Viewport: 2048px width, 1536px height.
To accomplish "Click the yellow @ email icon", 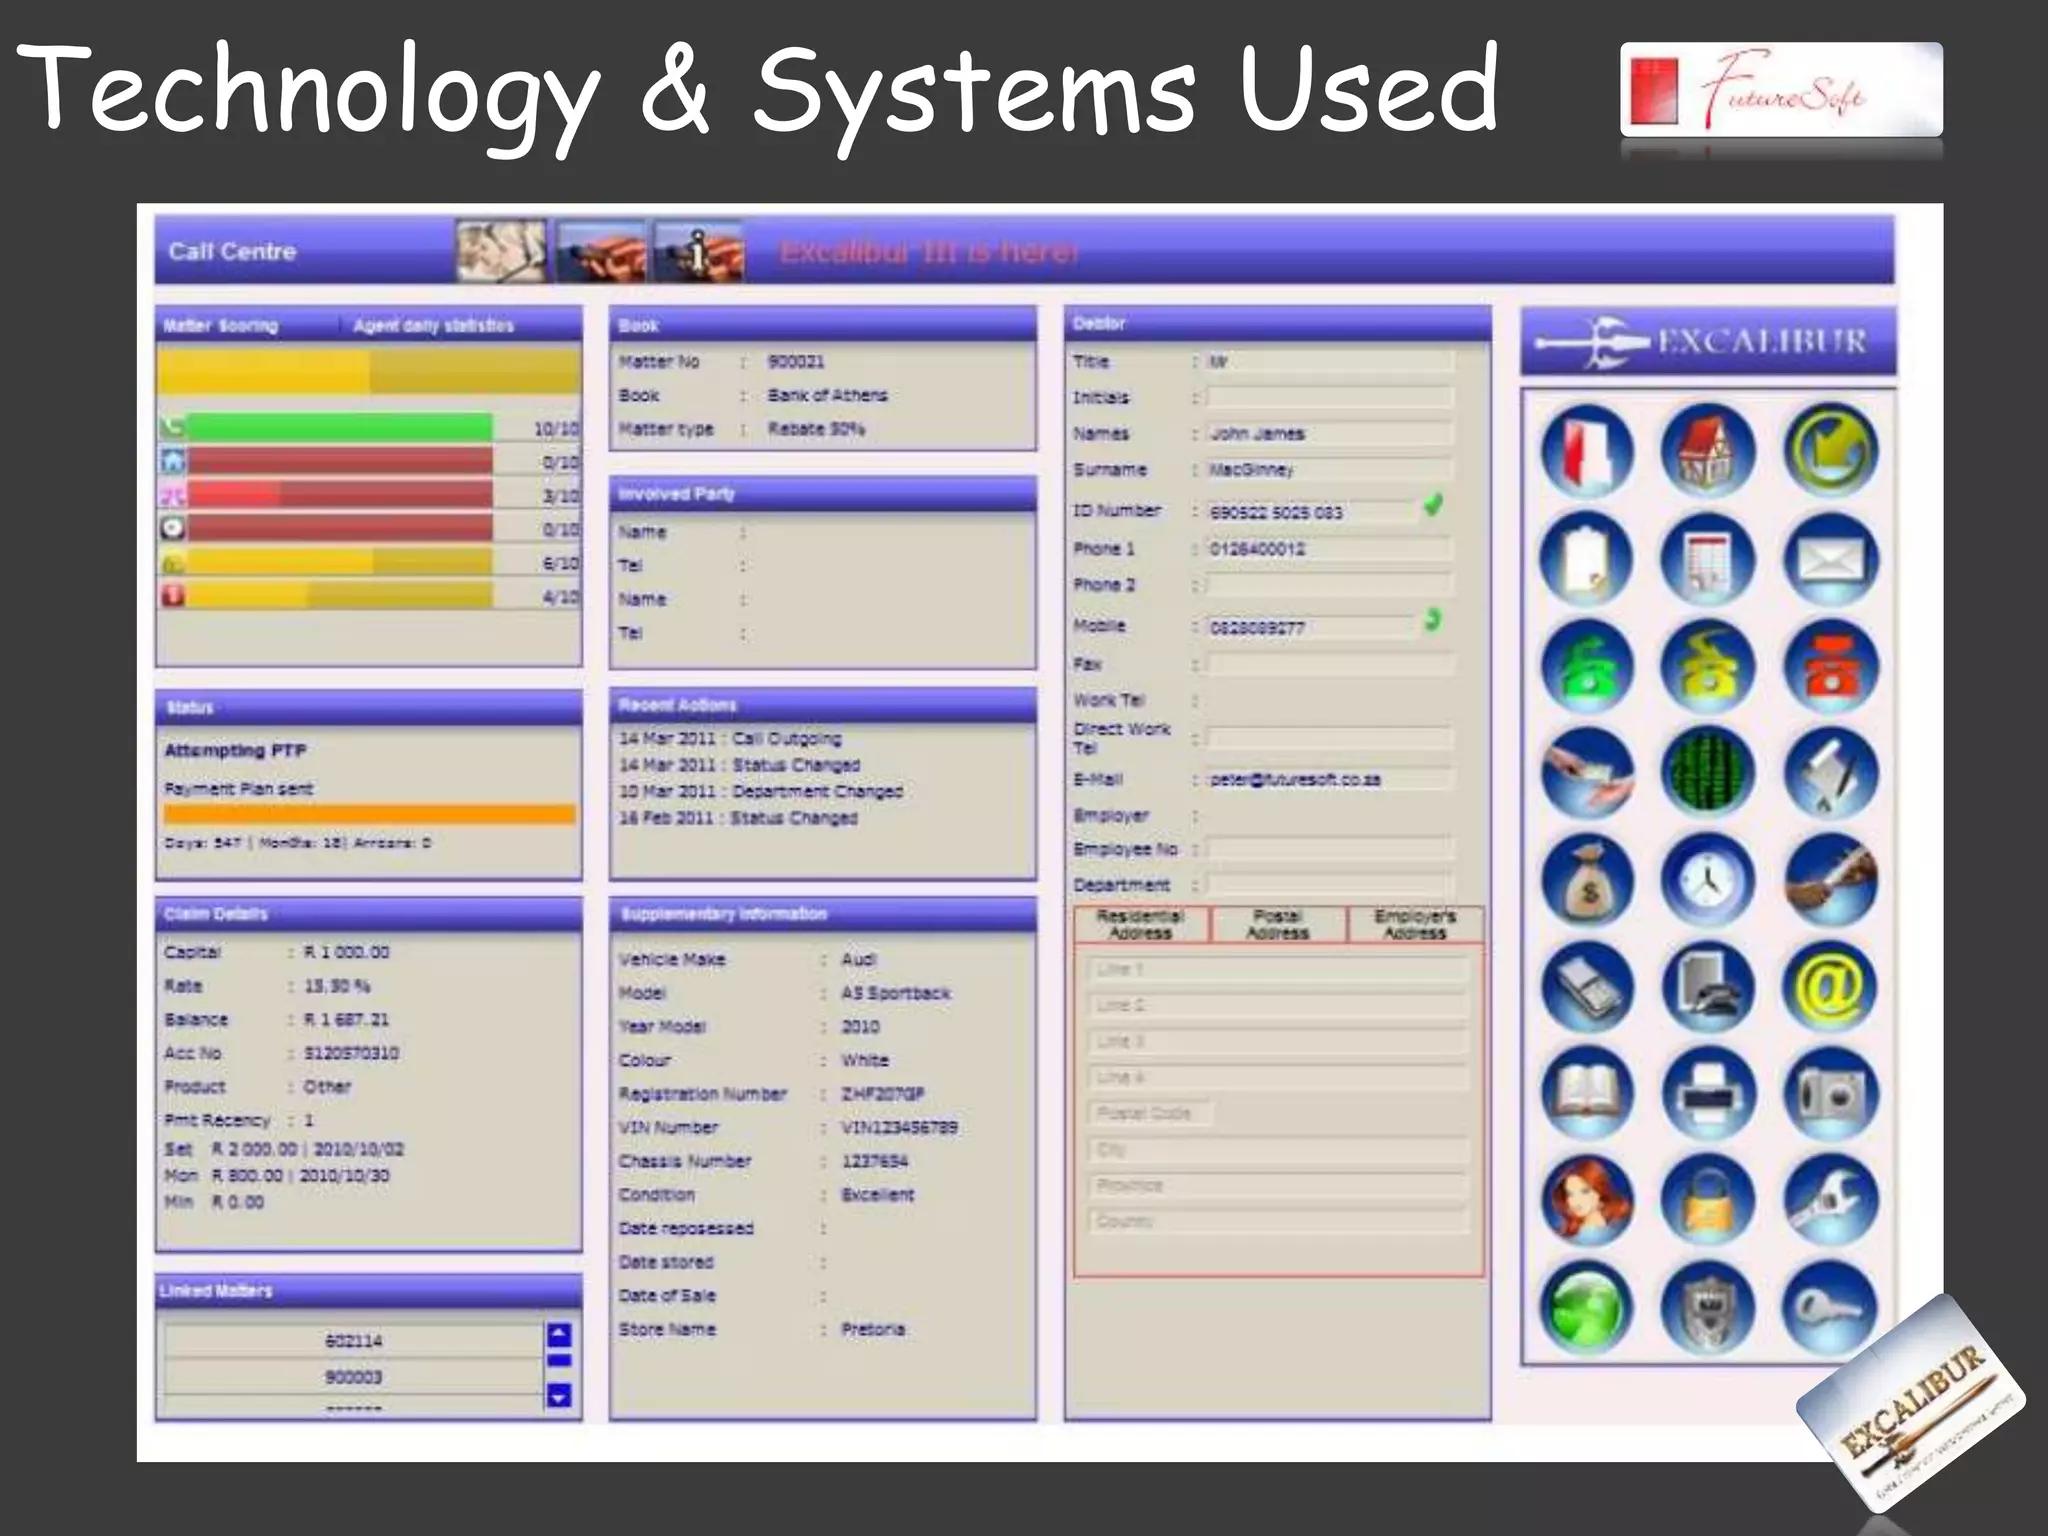I will pos(1830,987).
